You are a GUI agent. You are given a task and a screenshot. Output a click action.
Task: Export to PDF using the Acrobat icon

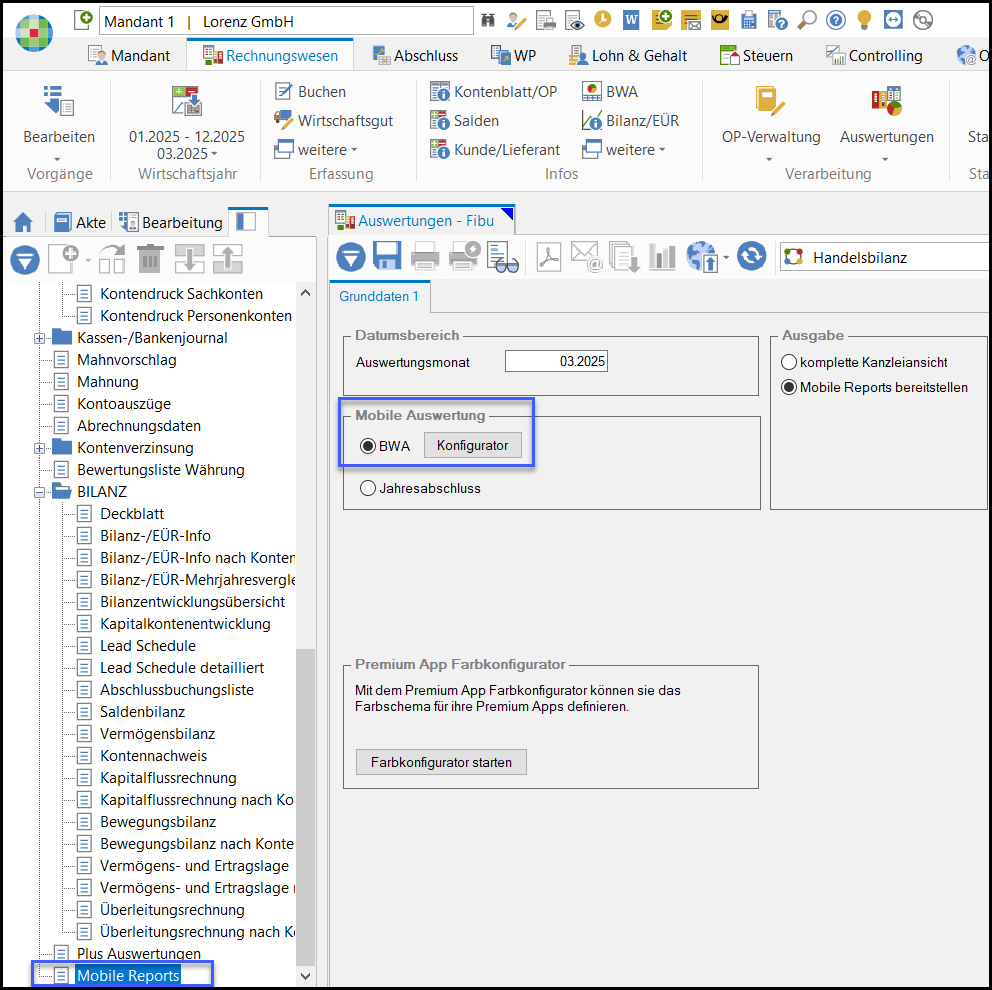pos(549,257)
